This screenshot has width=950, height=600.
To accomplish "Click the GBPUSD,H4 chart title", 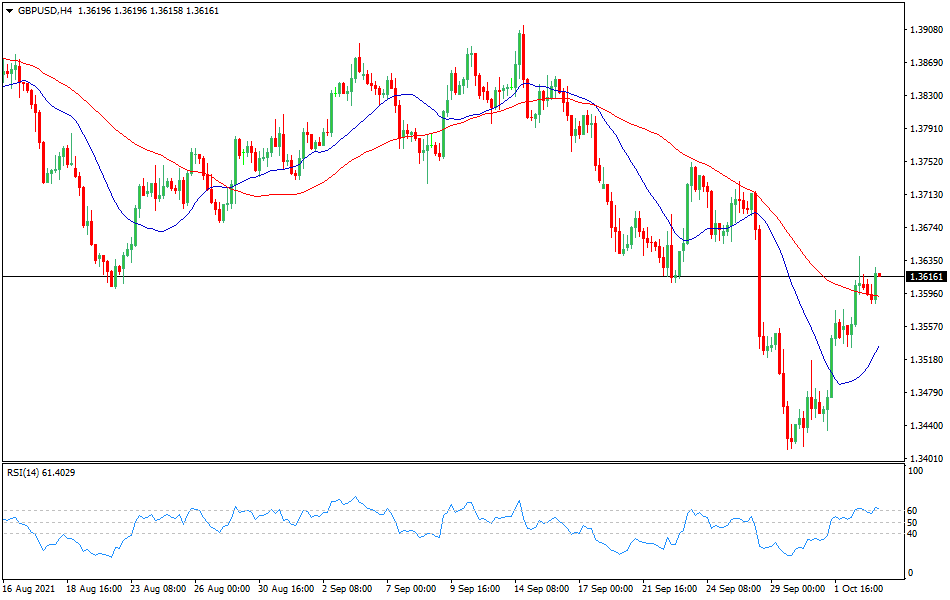I will tap(45, 10).
